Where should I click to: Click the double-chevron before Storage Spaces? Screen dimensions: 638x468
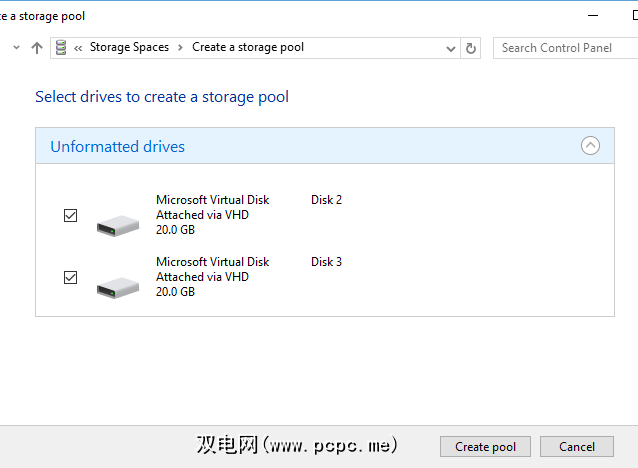pyautogui.click(x=79, y=48)
